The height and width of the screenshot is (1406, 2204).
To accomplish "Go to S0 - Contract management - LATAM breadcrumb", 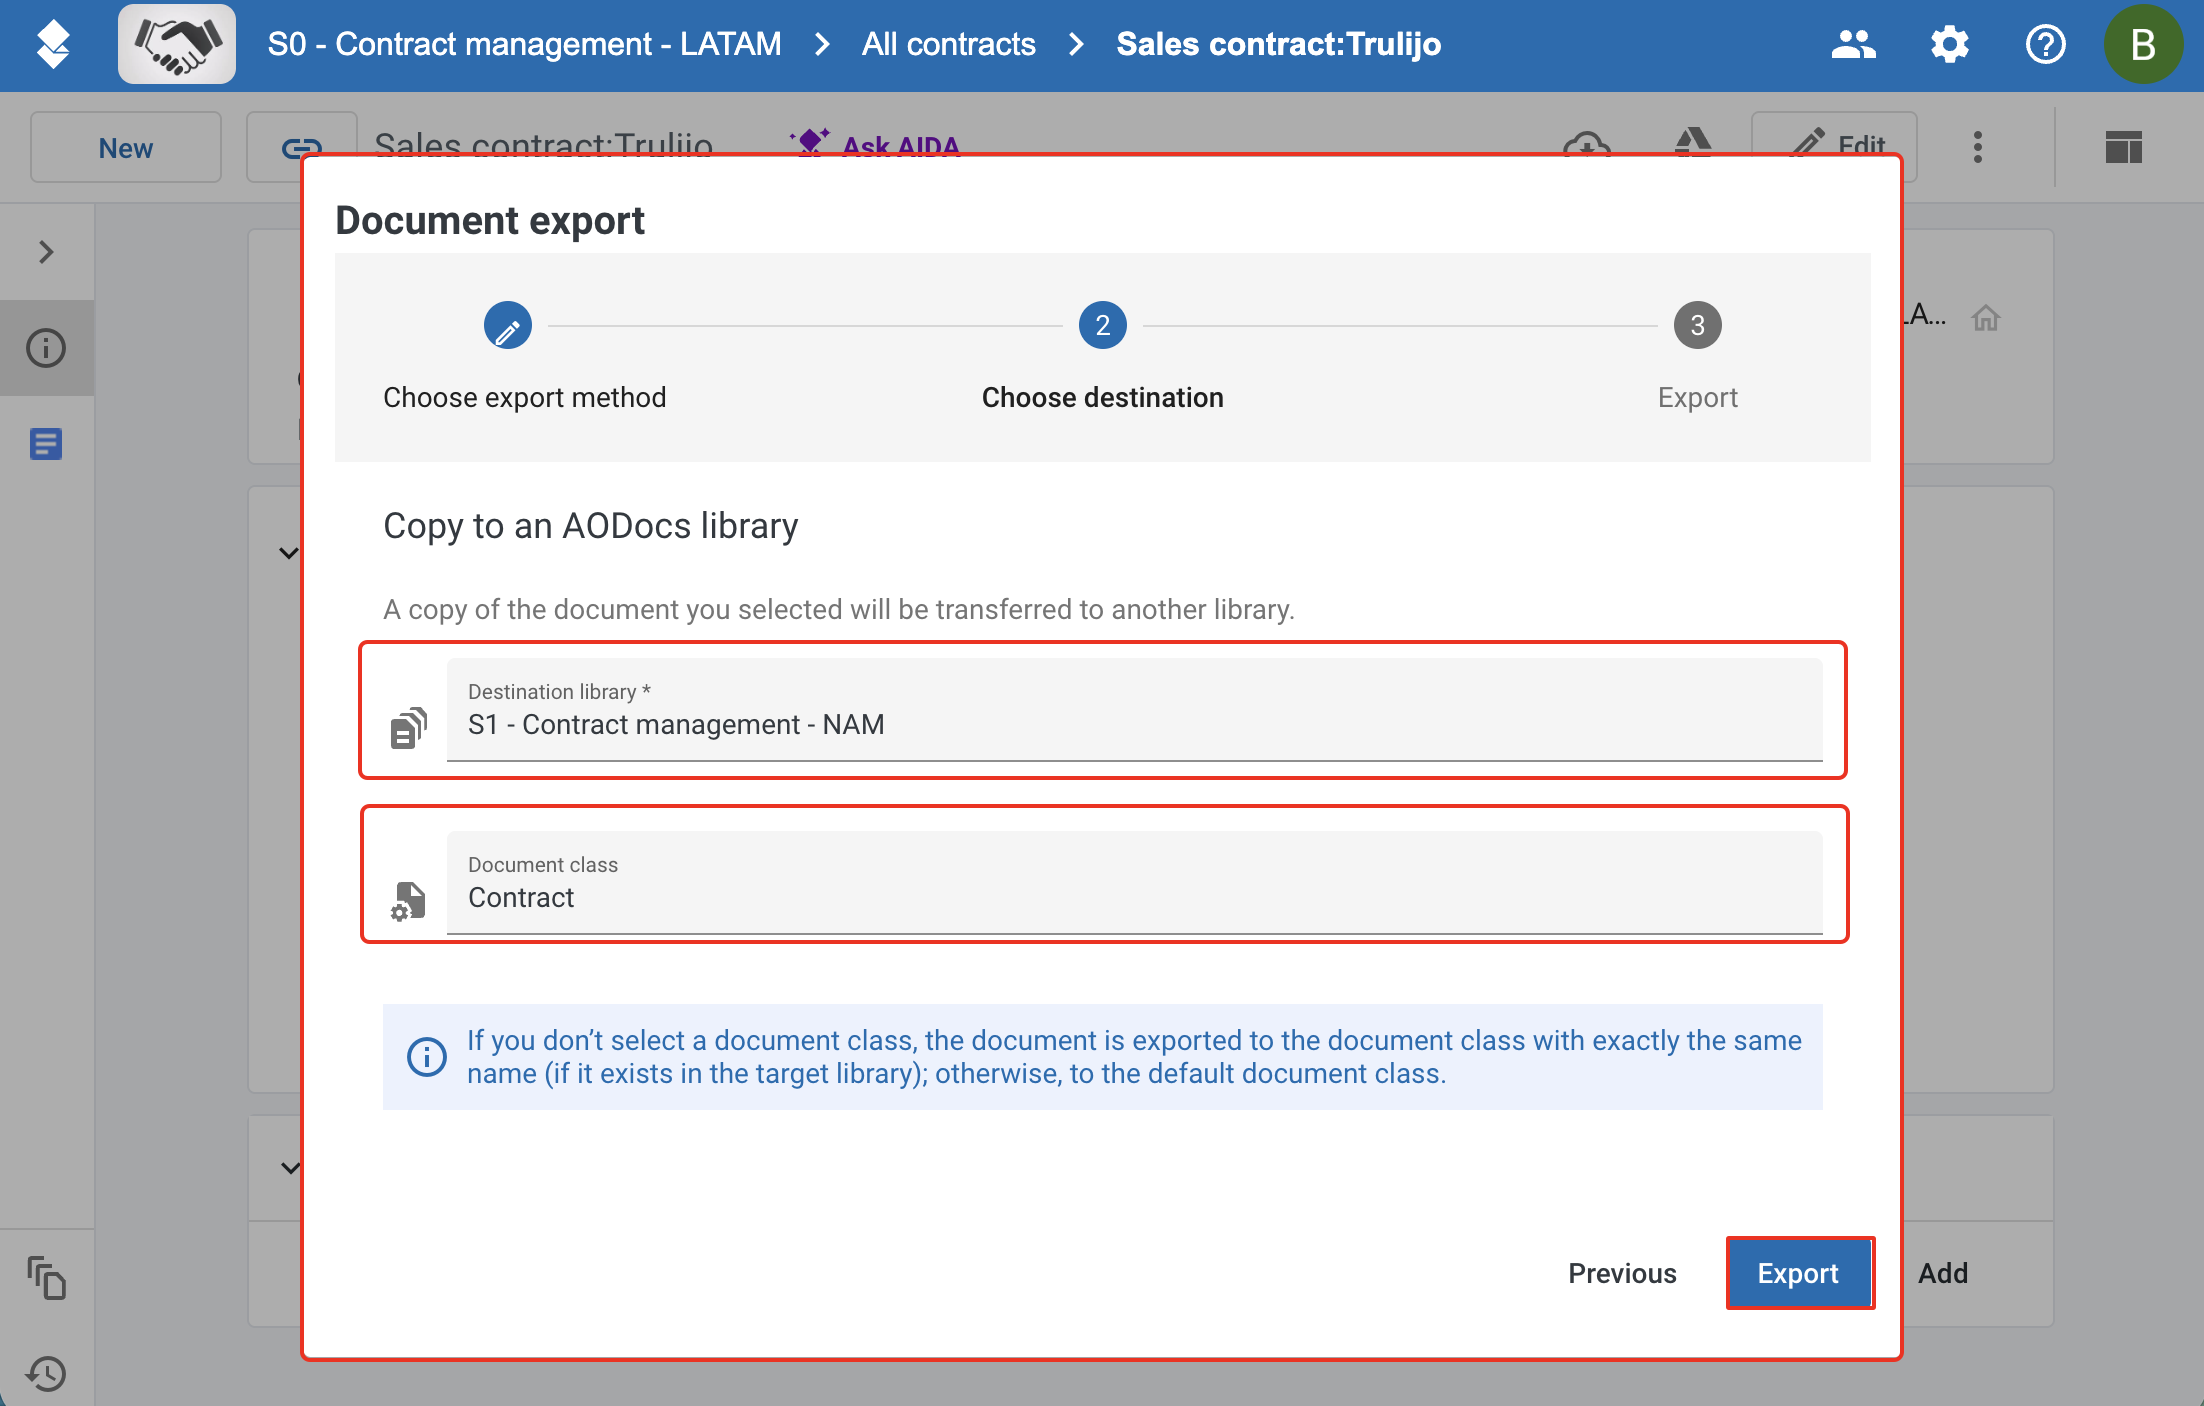I will click(x=524, y=44).
